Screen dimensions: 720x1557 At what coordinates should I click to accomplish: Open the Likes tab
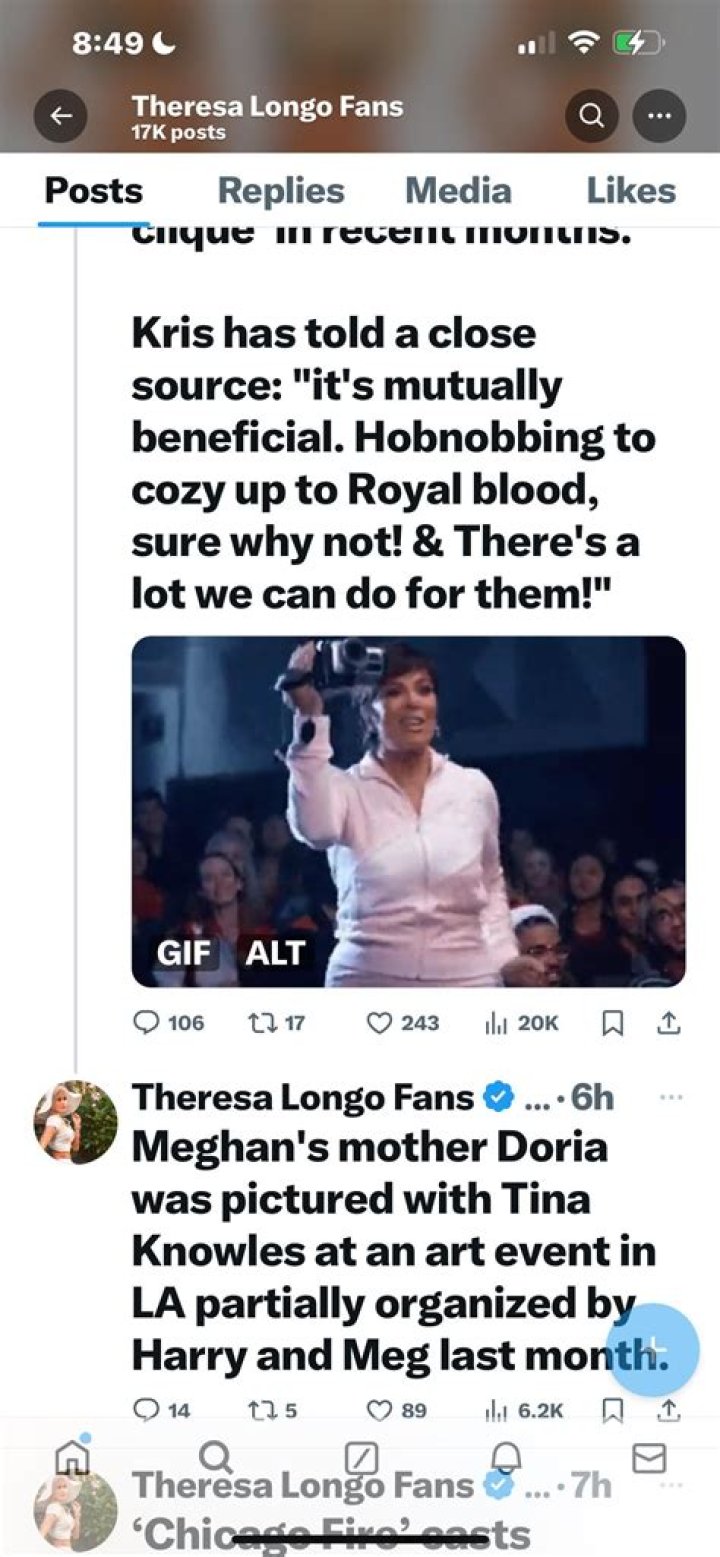coord(631,191)
